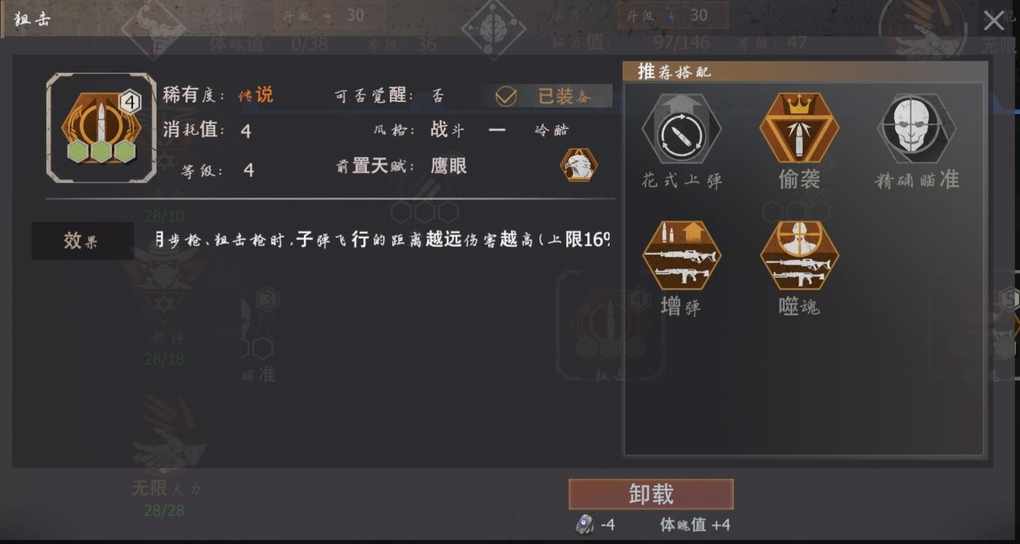Image resolution: width=1020 pixels, height=544 pixels.
Task: Click the 鹰眼 prerequisite talent text
Action: pyautogui.click(x=448, y=167)
